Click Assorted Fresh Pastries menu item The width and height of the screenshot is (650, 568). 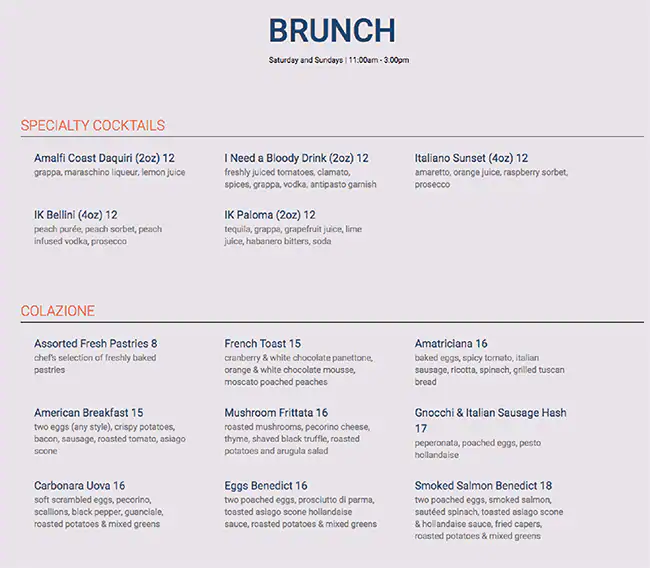tap(95, 344)
